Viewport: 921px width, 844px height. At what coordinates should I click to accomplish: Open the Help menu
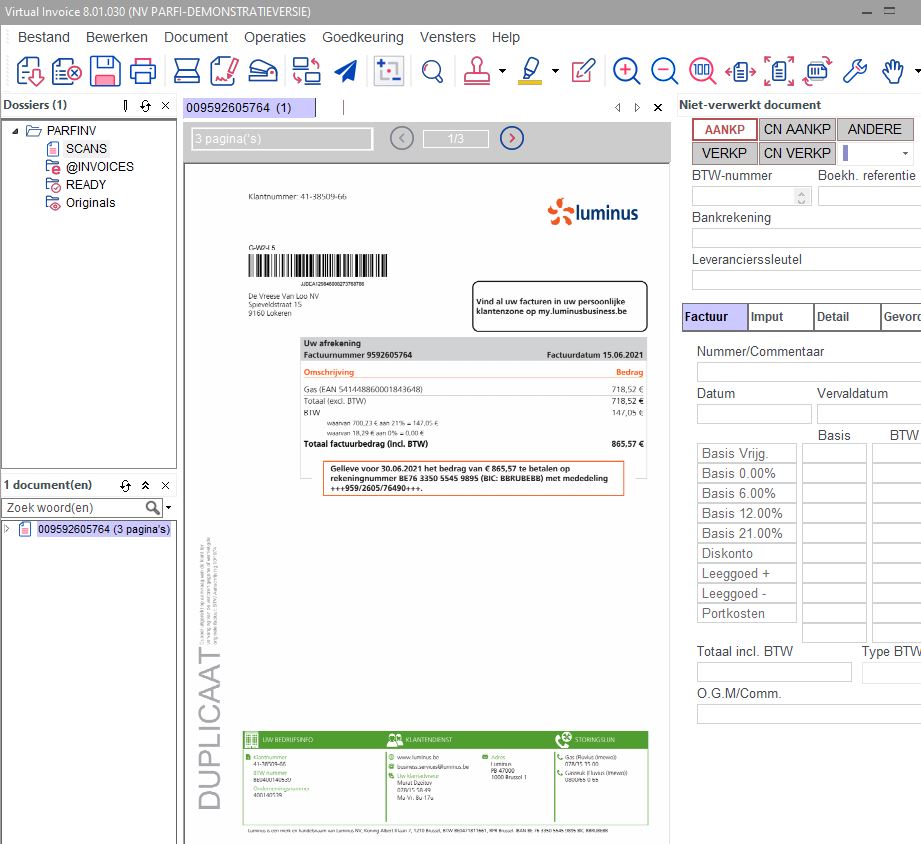pyautogui.click(x=505, y=37)
